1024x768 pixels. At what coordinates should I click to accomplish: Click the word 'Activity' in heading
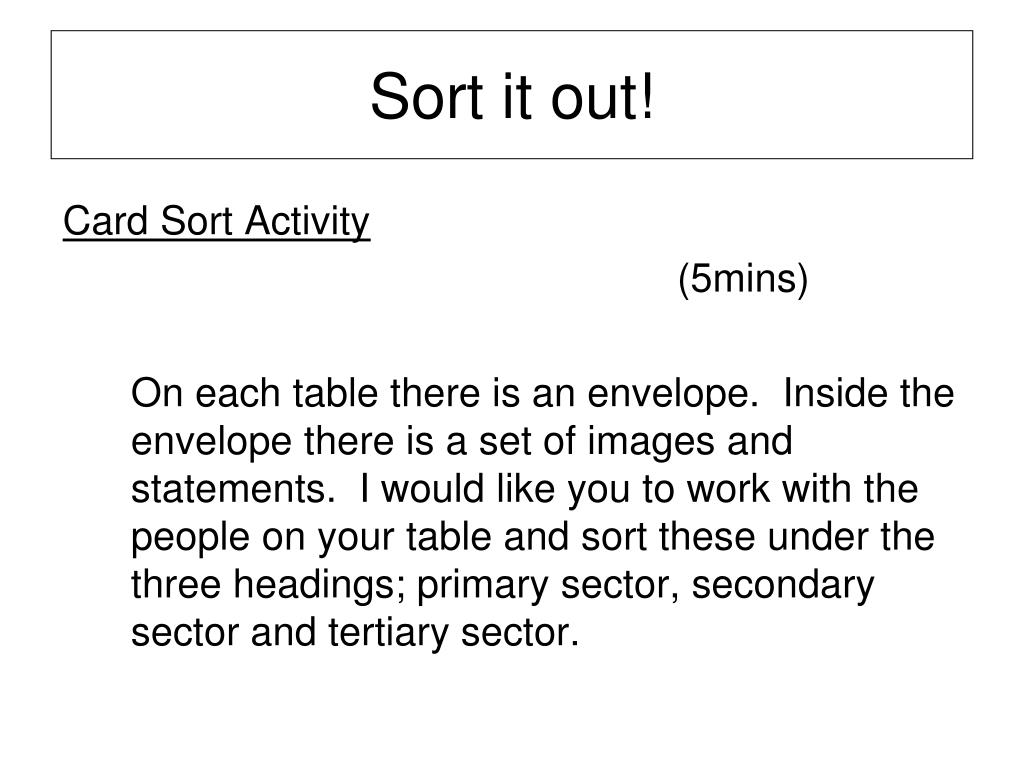click(308, 222)
